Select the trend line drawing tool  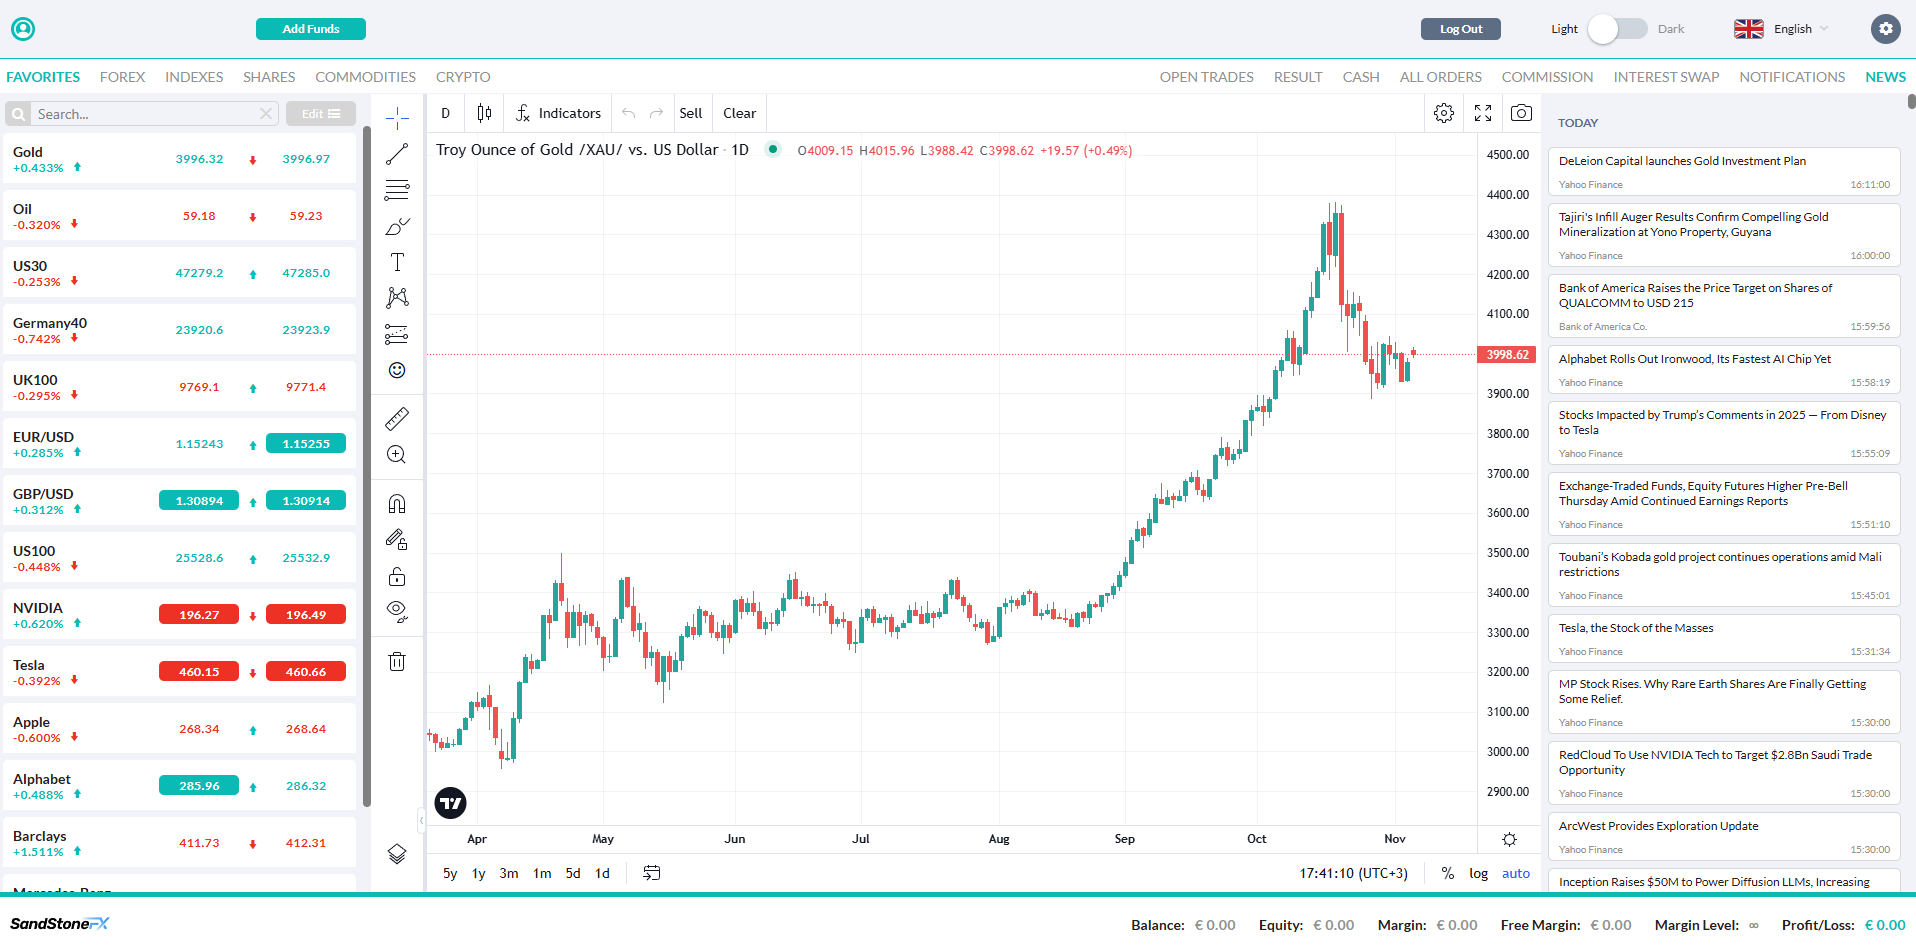397,154
